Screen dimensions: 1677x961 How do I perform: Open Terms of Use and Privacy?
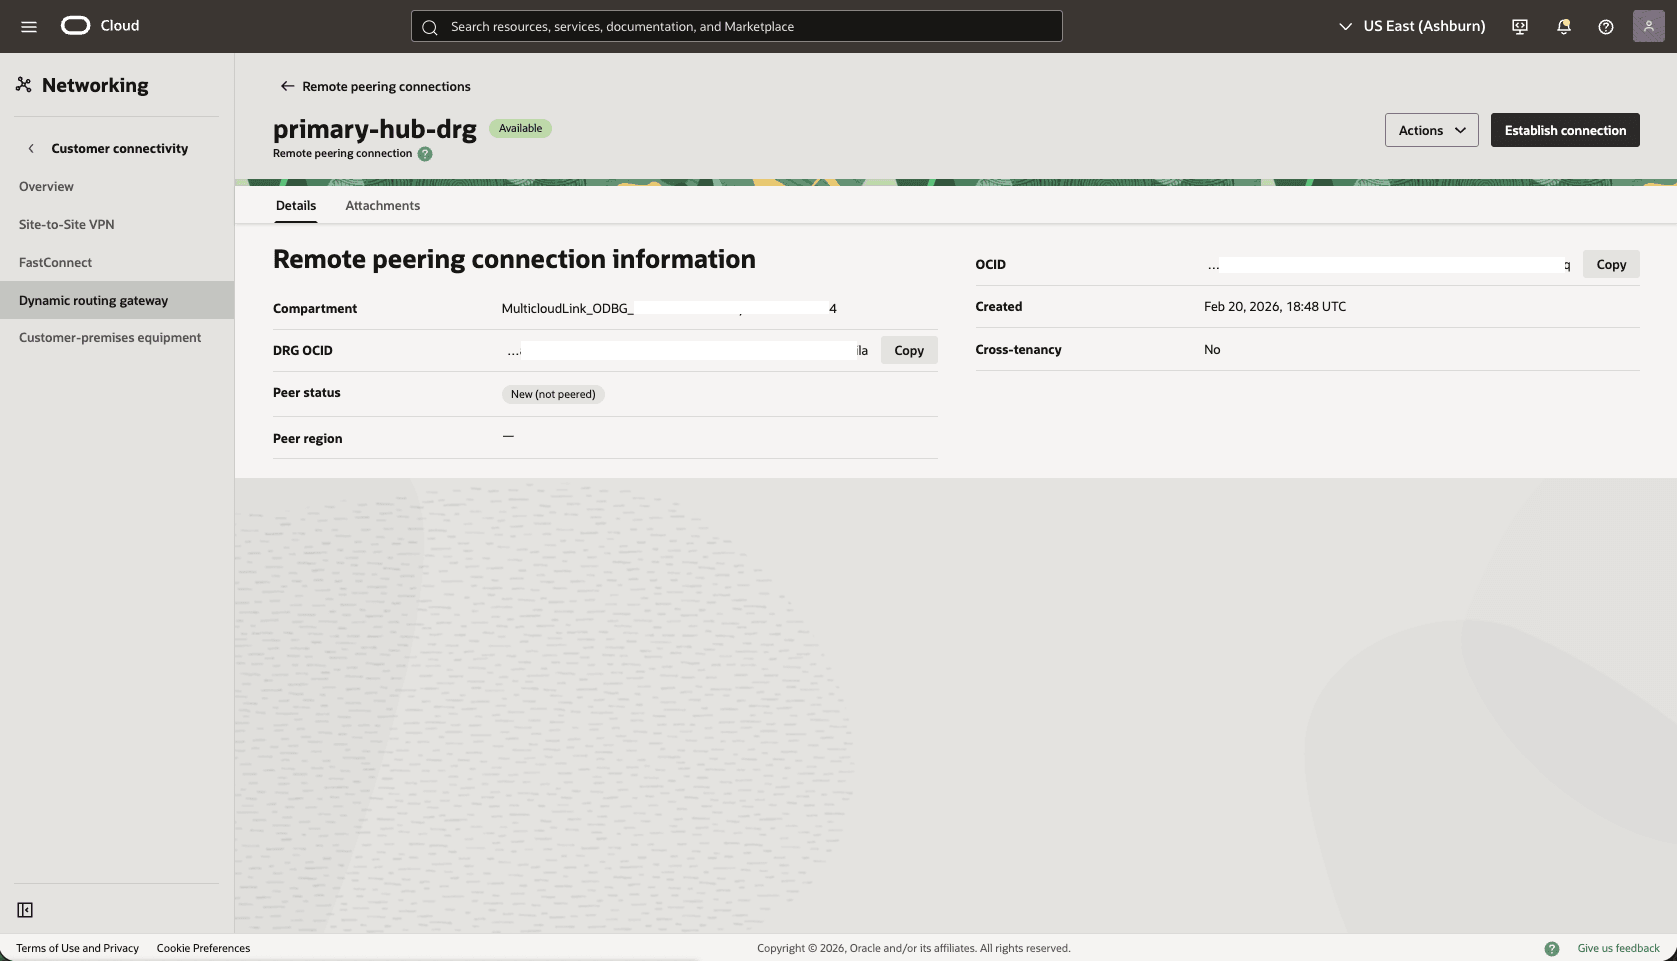tap(78, 947)
